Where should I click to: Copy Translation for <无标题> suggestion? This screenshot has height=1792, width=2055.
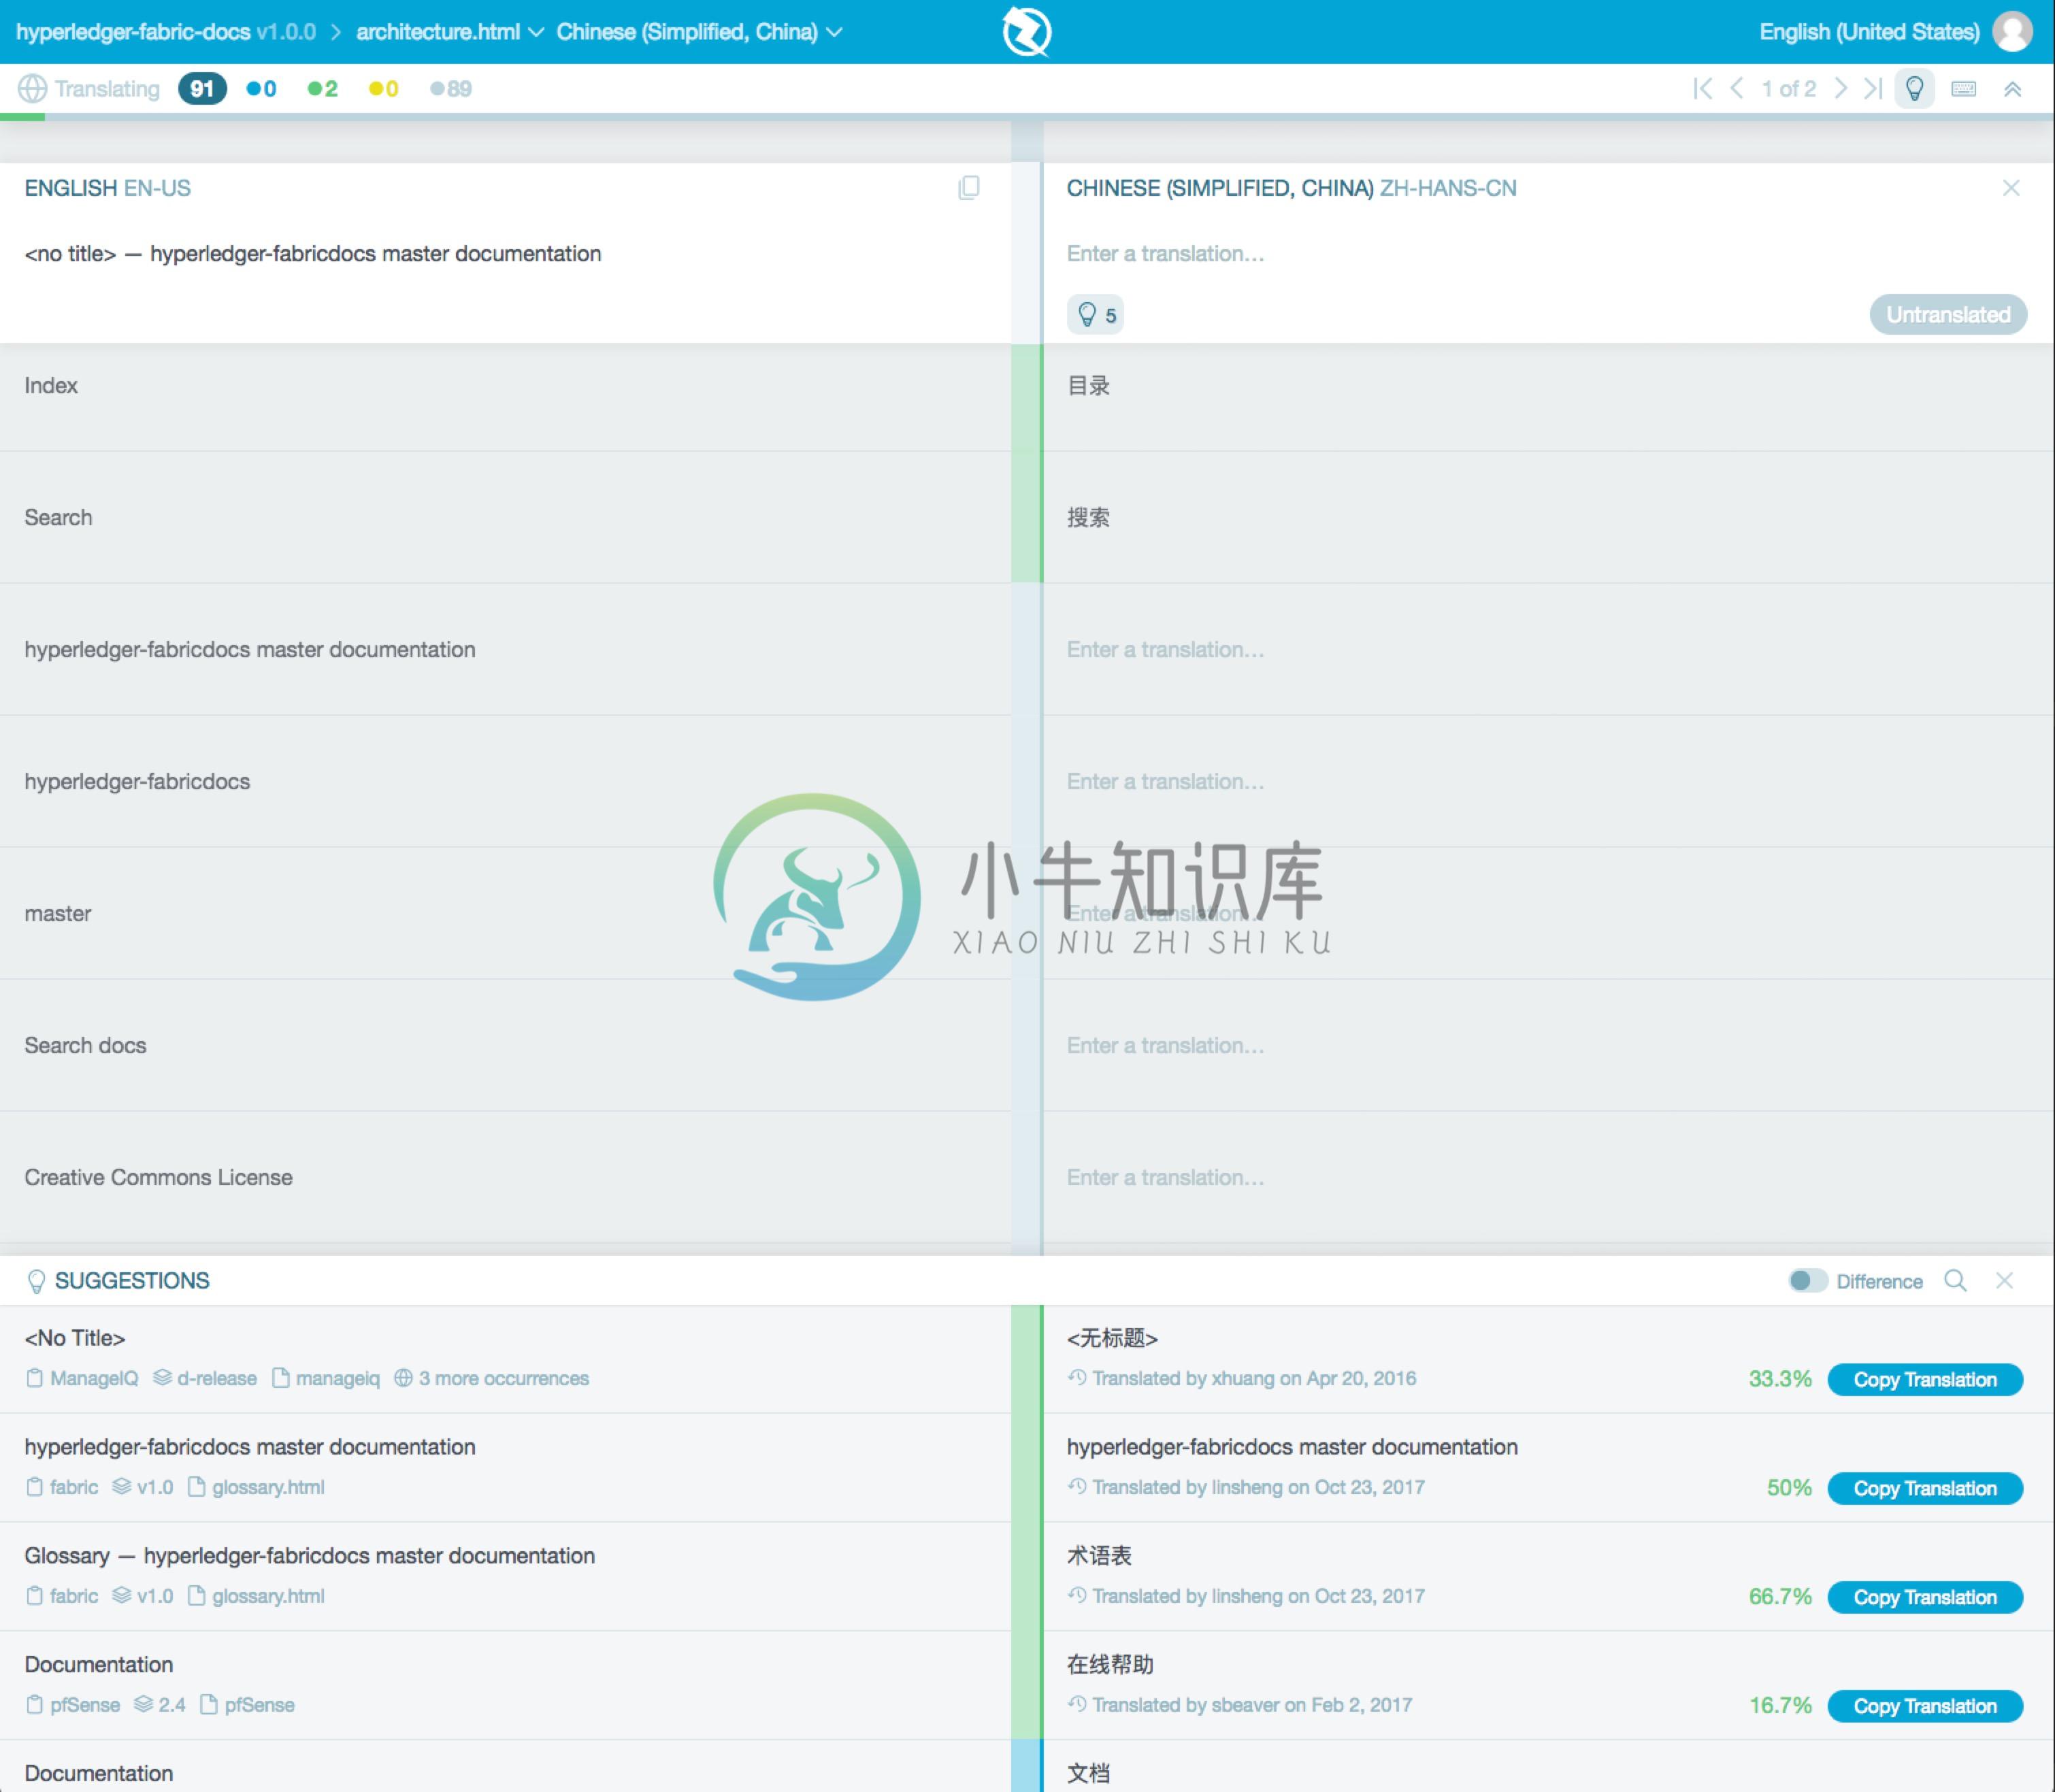coord(1924,1379)
